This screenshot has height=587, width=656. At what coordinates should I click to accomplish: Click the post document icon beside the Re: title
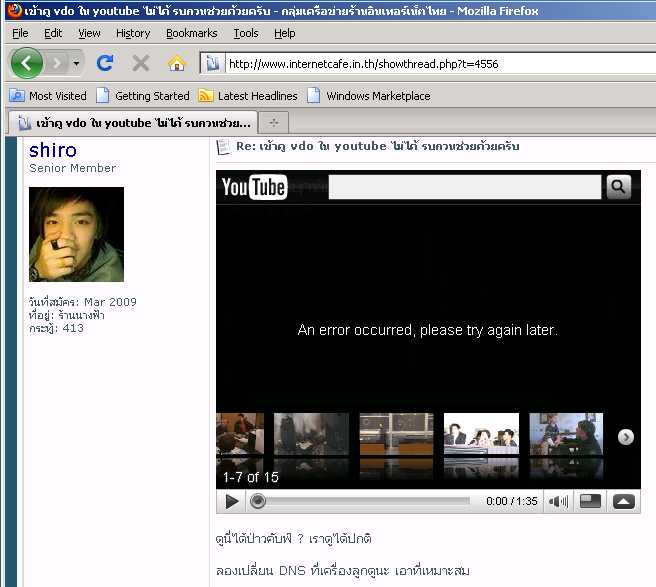(223, 147)
